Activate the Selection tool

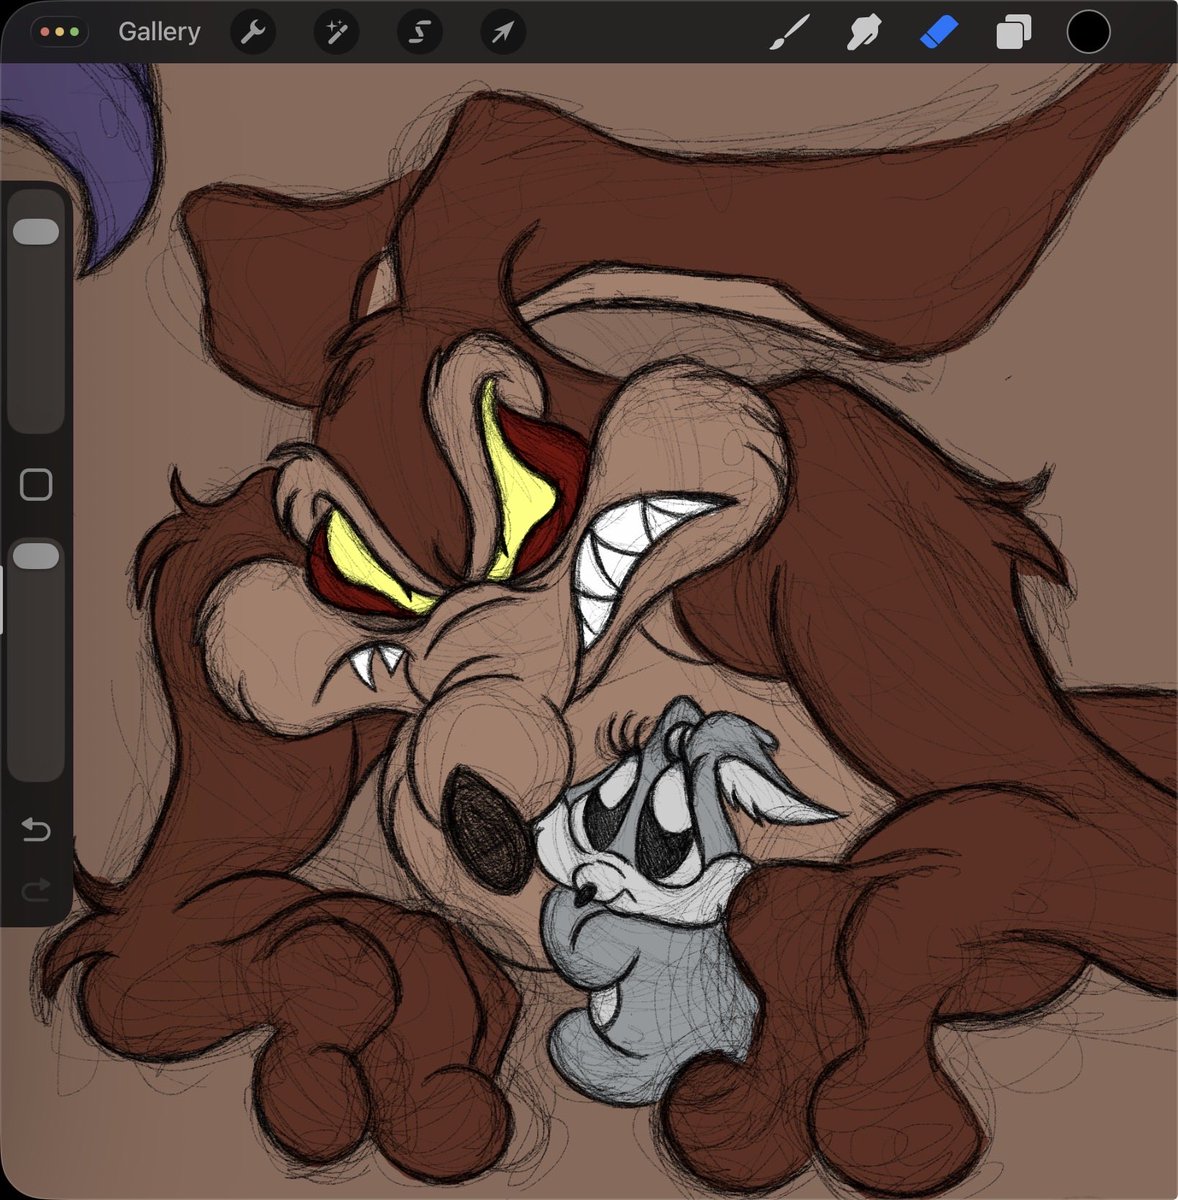tap(419, 32)
